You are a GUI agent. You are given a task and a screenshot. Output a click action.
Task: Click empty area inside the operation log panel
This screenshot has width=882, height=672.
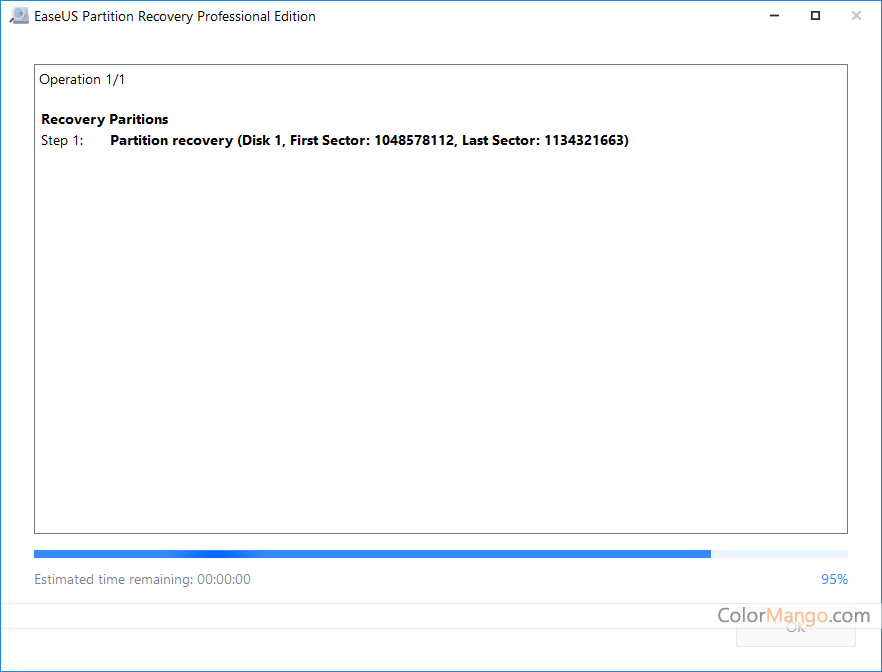pos(440,340)
